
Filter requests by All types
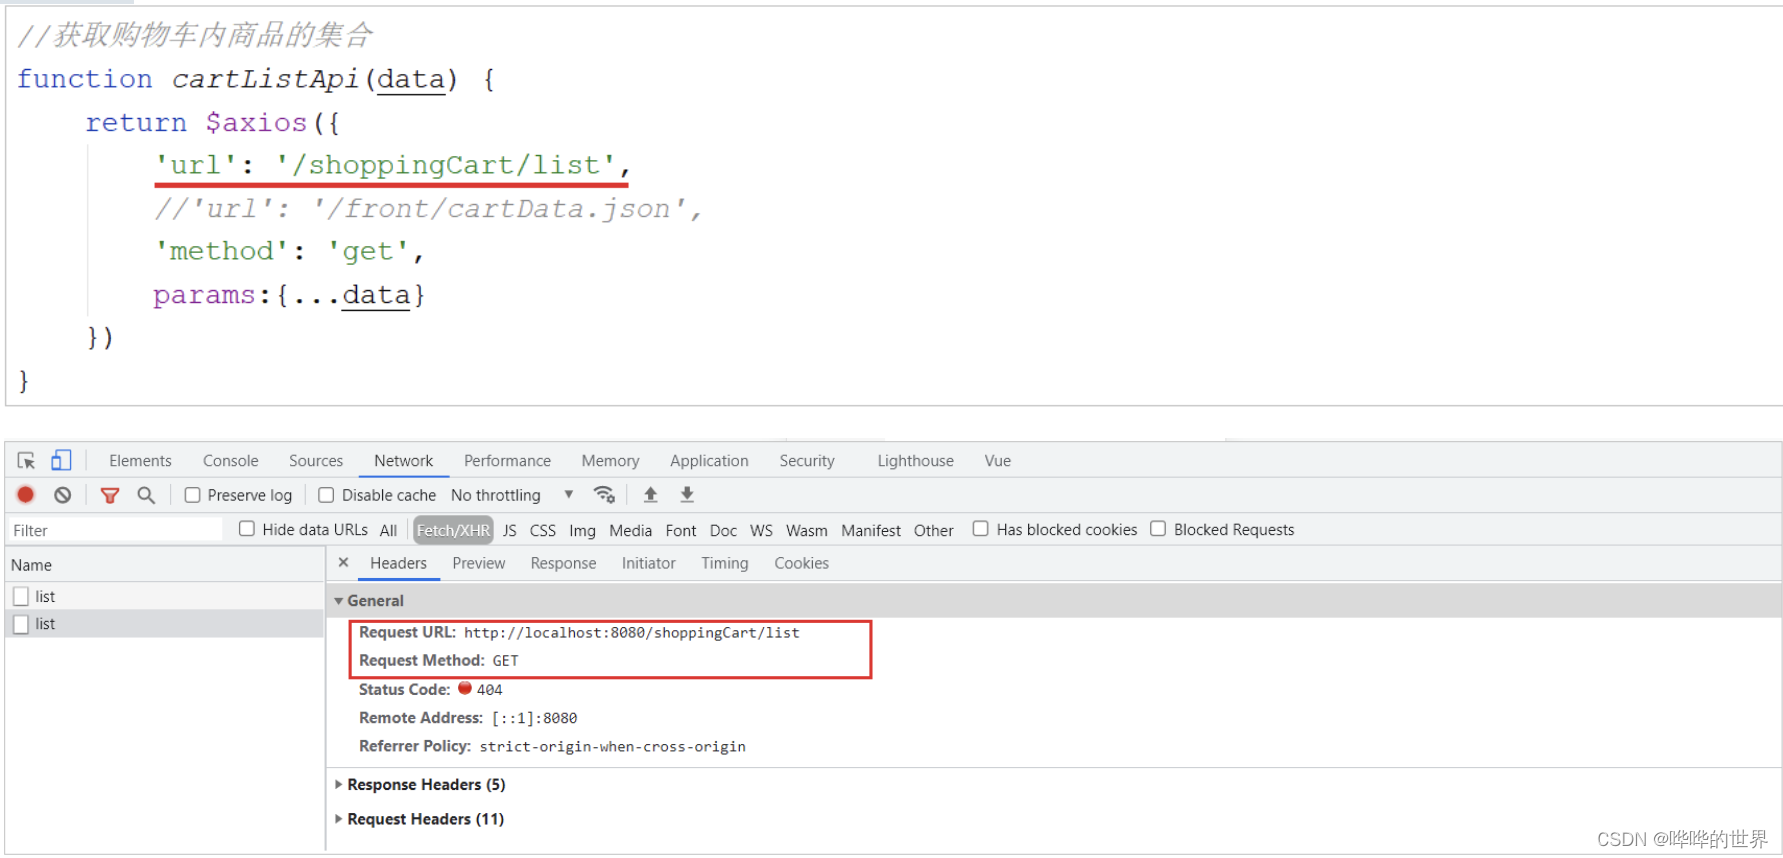pos(388,531)
